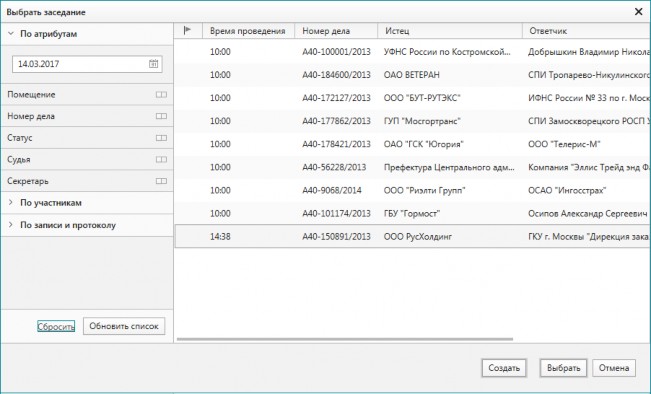
Task: Click plaintiff ГУП "Мосгортранс"
Action: [422, 121]
